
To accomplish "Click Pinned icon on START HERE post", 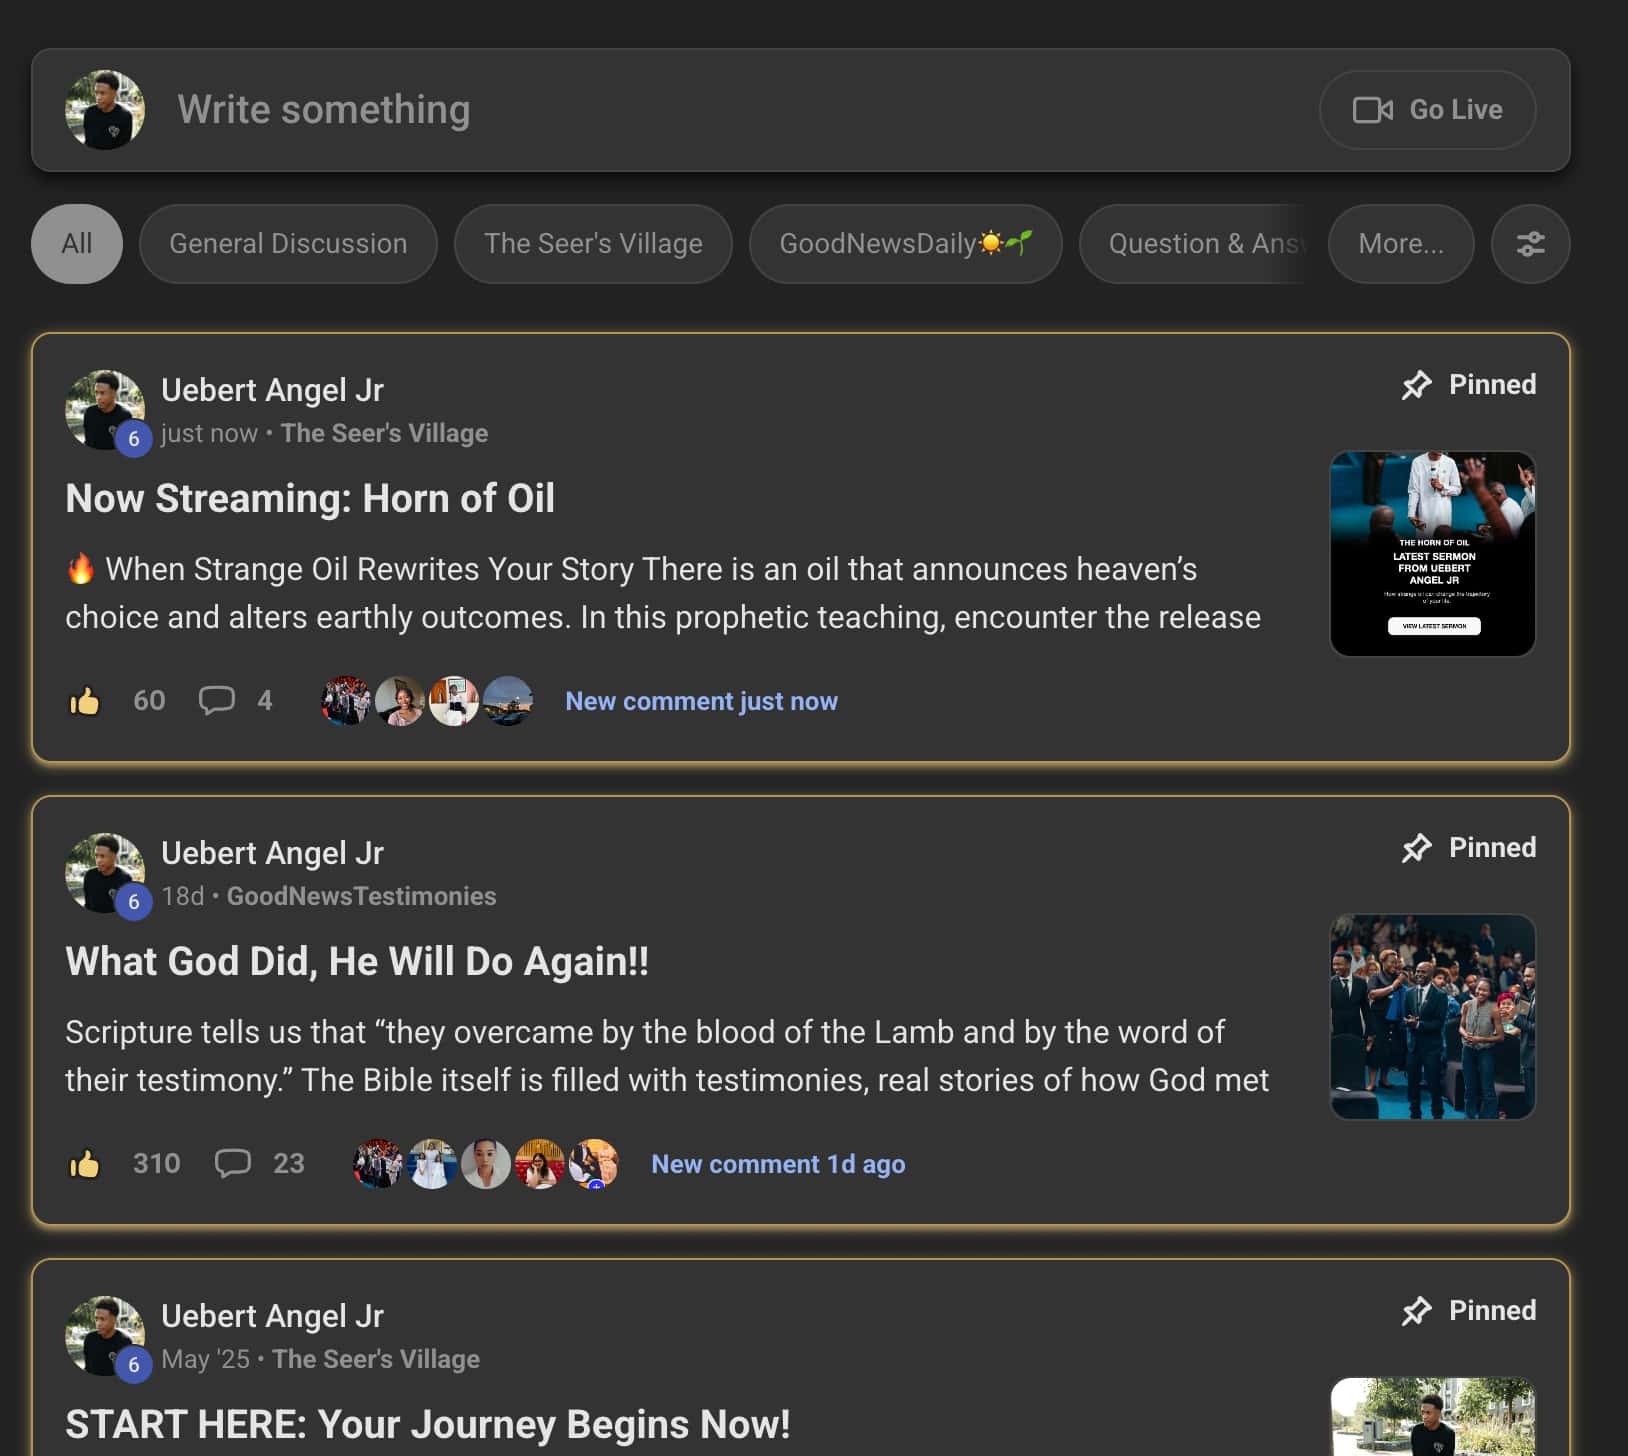I will coord(1416,1311).
